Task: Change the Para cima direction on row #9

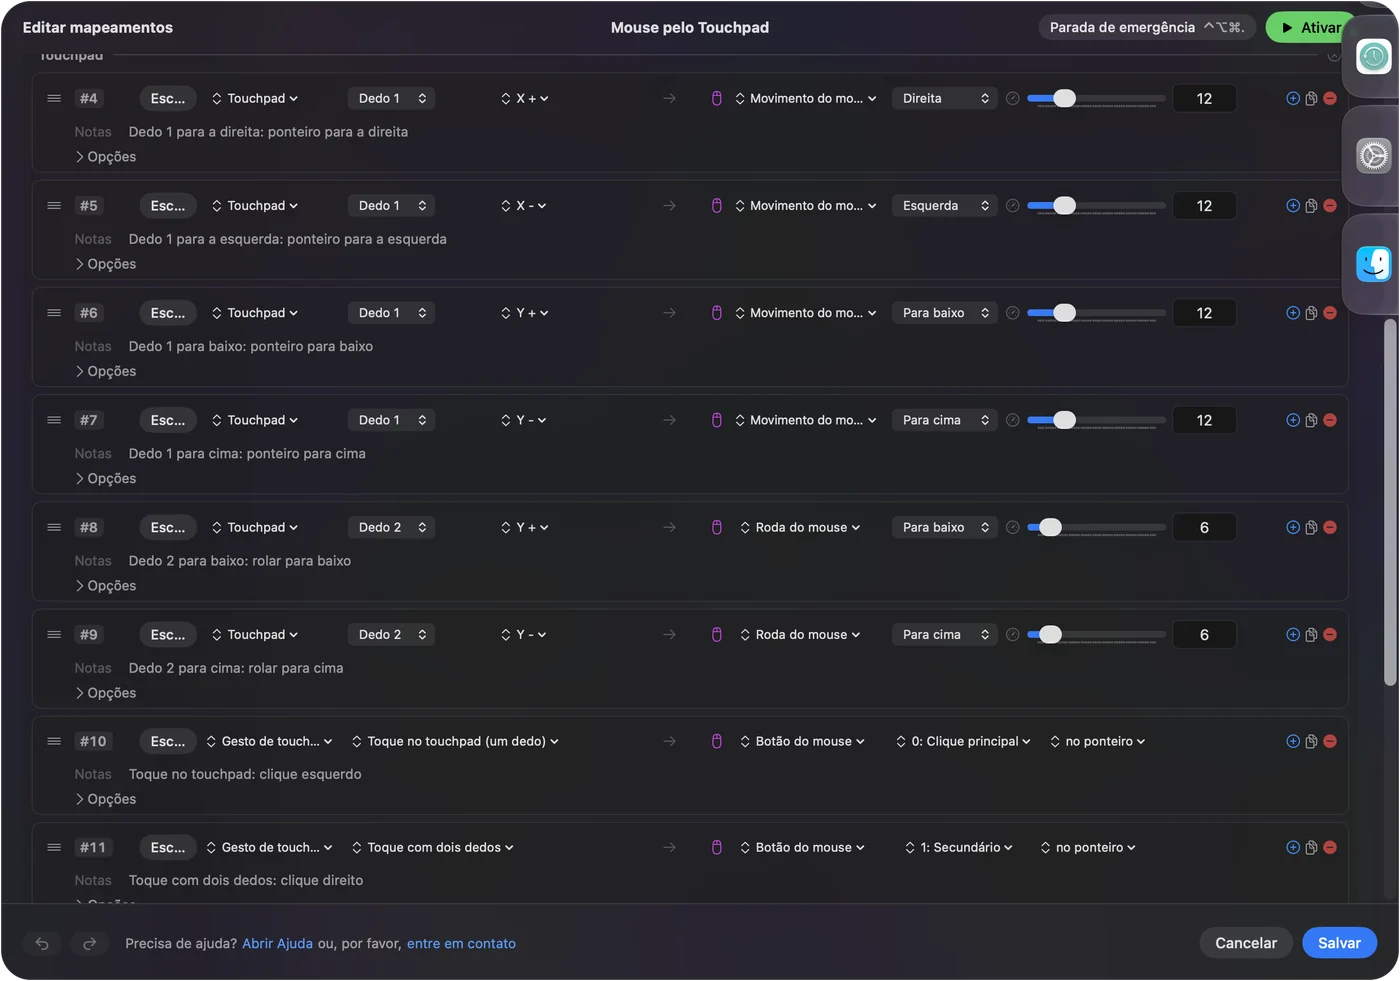Action: click(944, 635)
